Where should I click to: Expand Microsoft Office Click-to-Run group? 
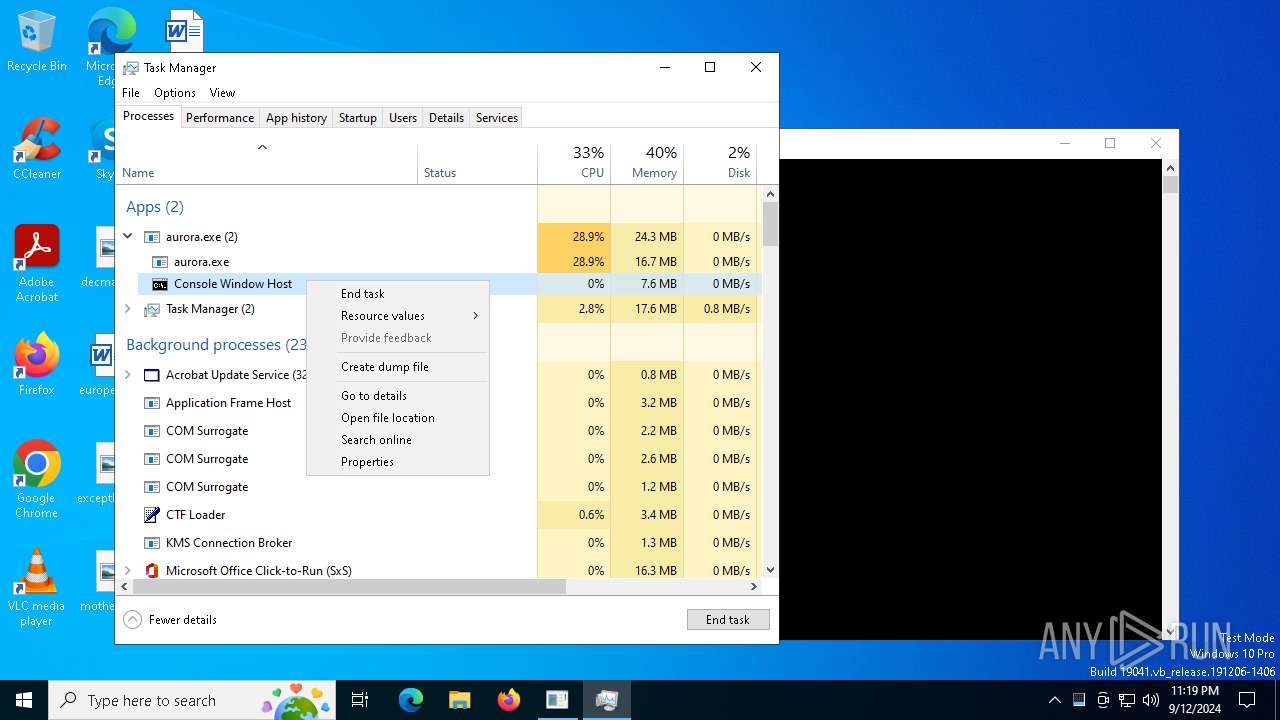tap(128, 571)
